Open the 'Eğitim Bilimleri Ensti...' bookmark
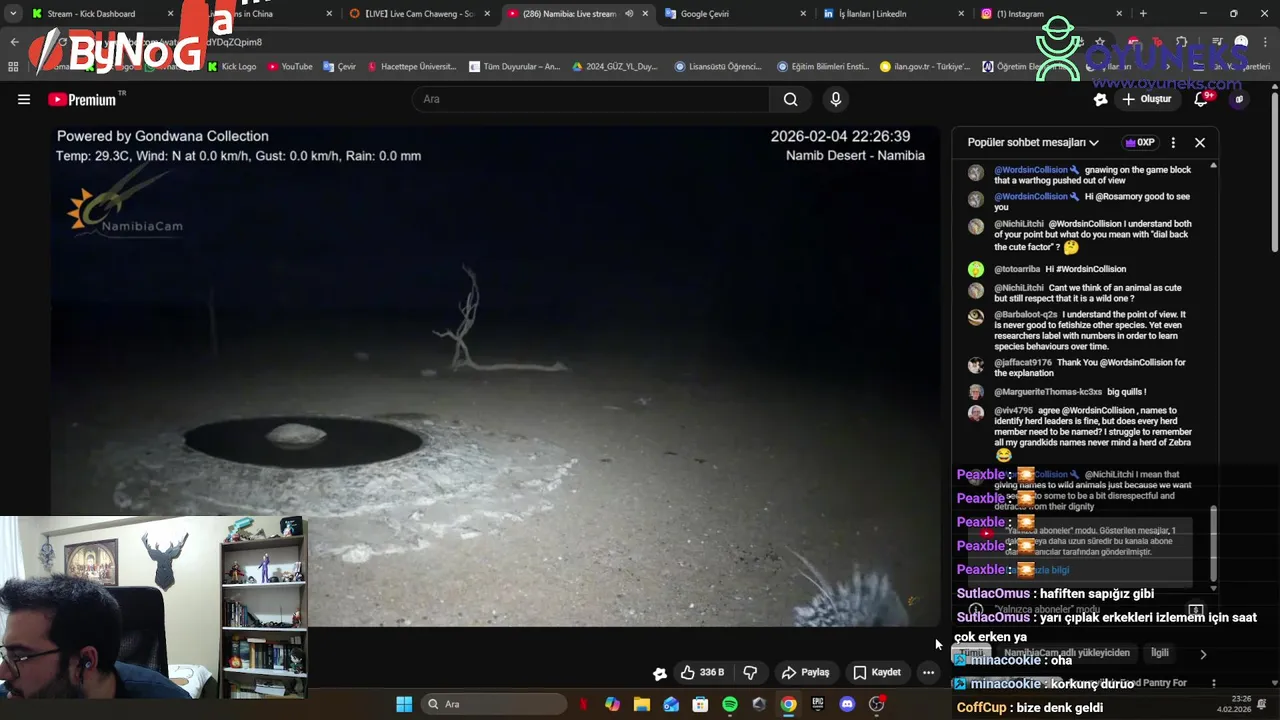Image resolution: width=1280 pixels, height=720 pixels. (x=823, y=67)
